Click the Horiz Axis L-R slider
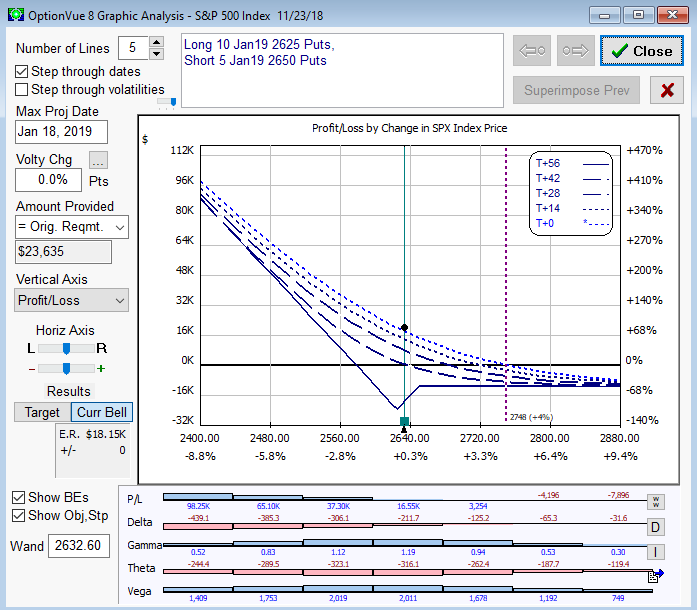Image resolution: width=697 pixels, height=610 pixels. [67, 348]
